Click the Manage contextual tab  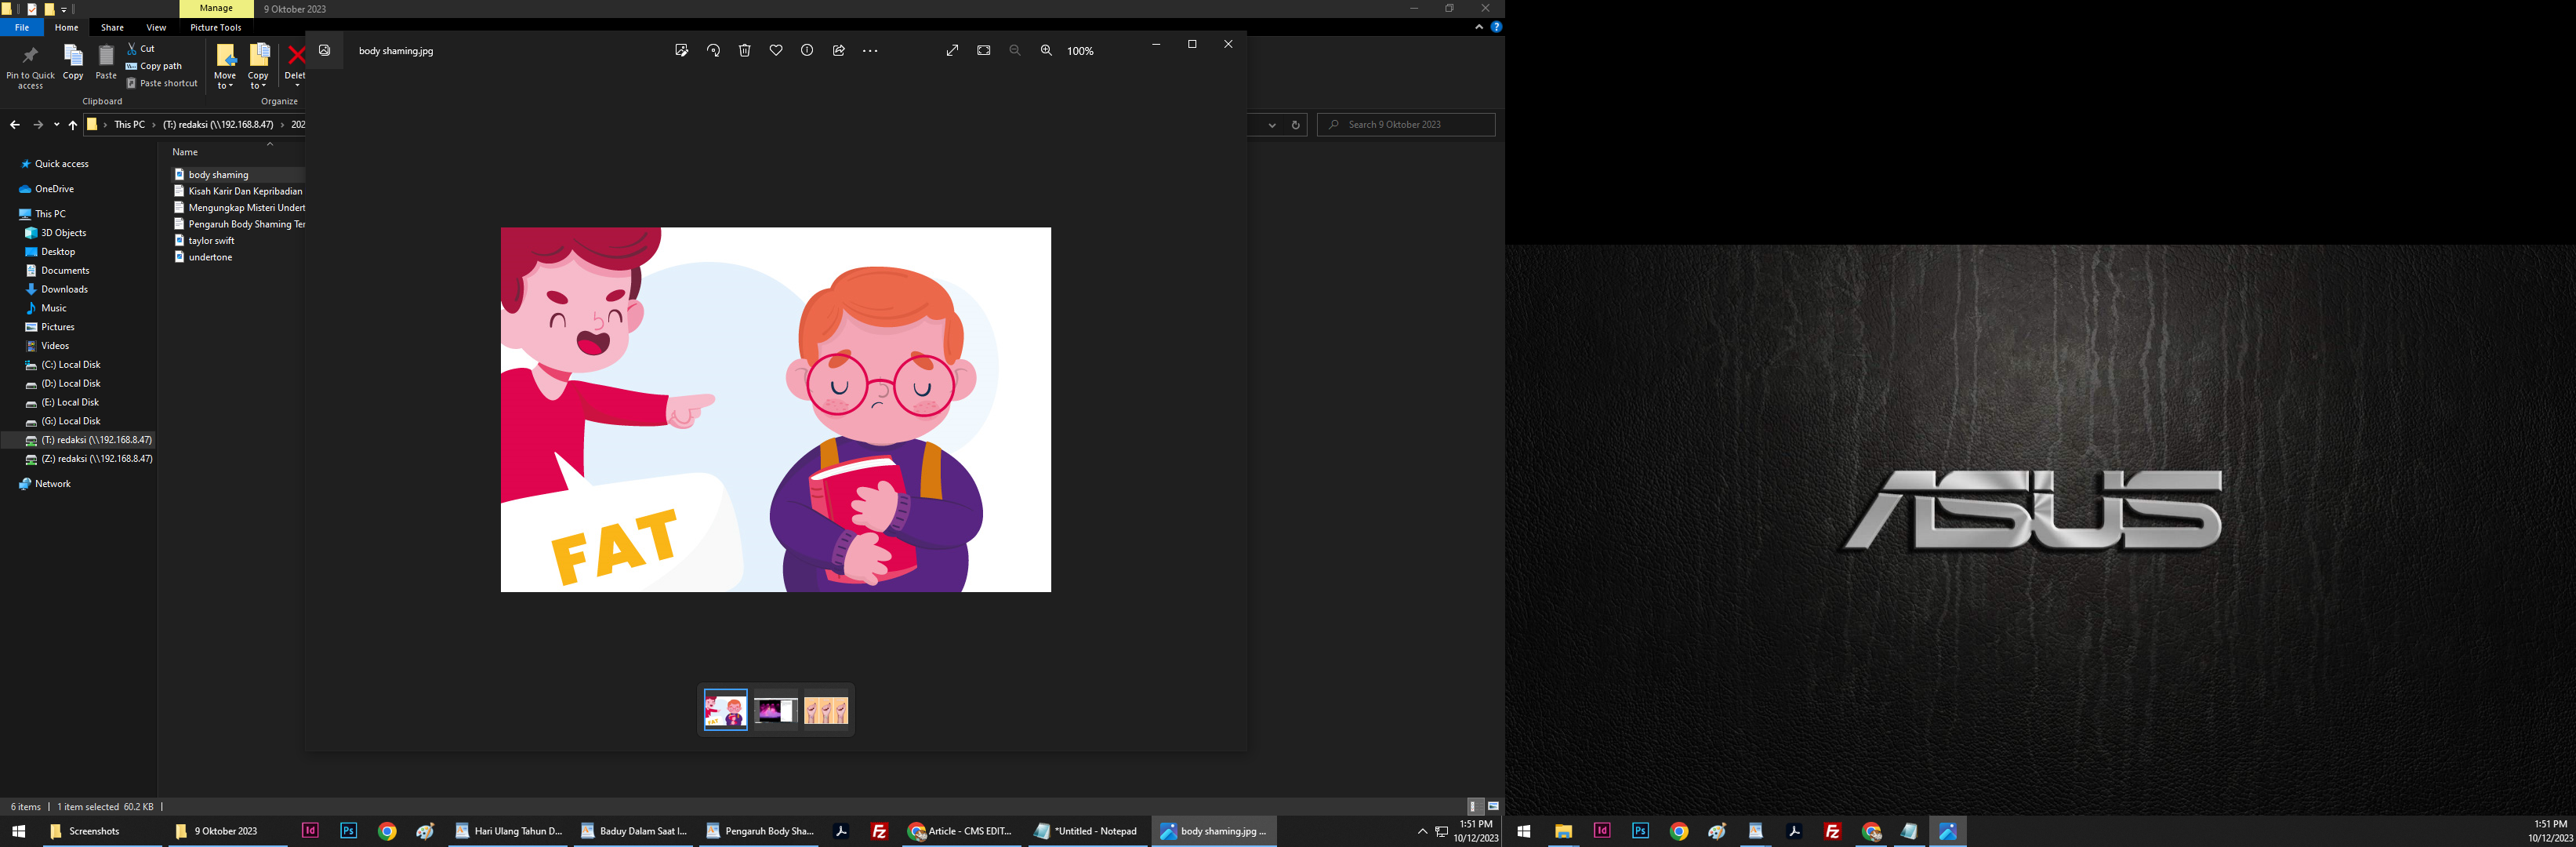216,8
